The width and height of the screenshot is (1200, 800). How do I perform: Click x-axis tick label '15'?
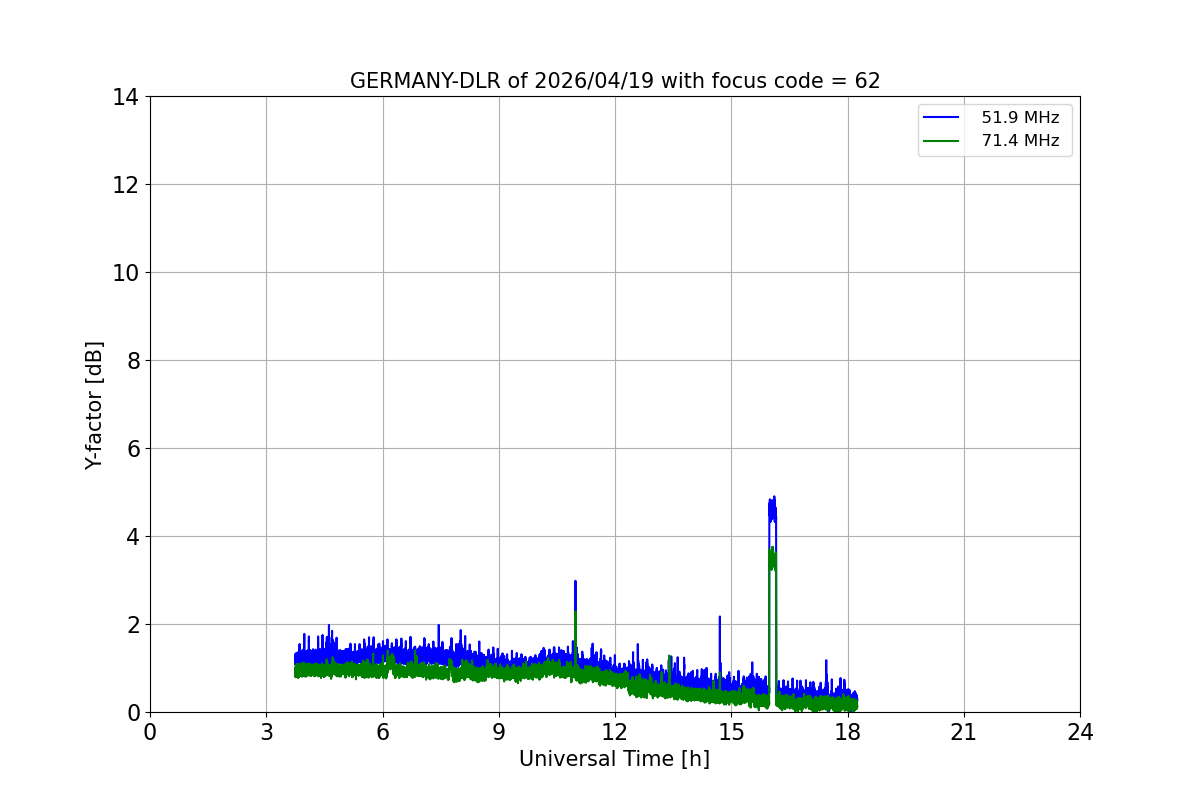[731, 732]
